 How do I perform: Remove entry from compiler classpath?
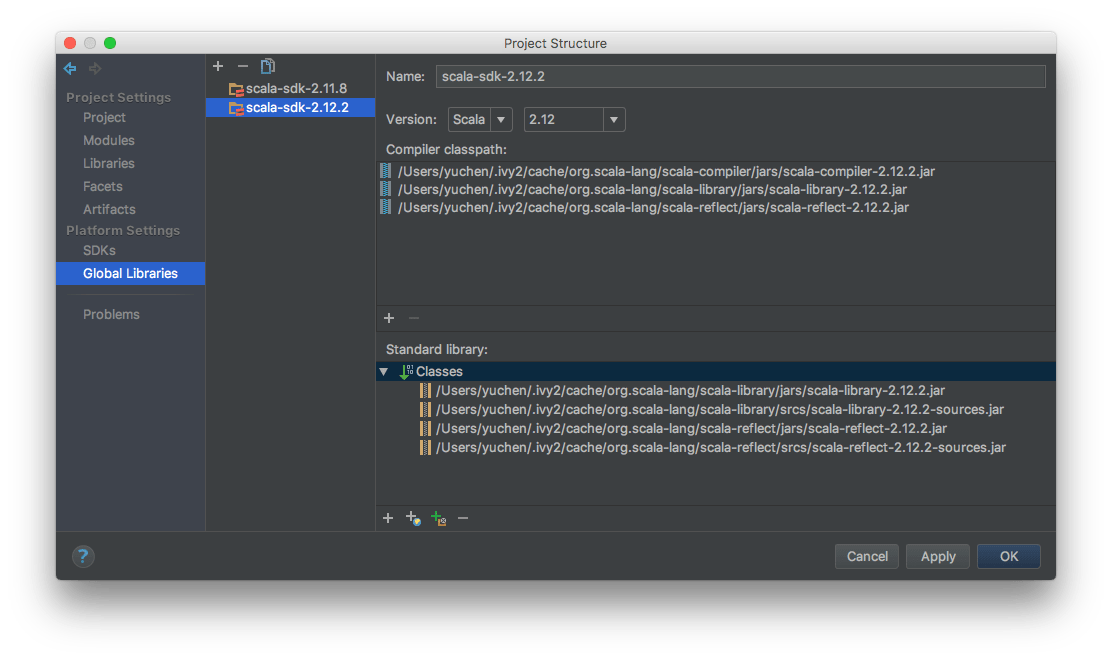[x=413, y=318]
